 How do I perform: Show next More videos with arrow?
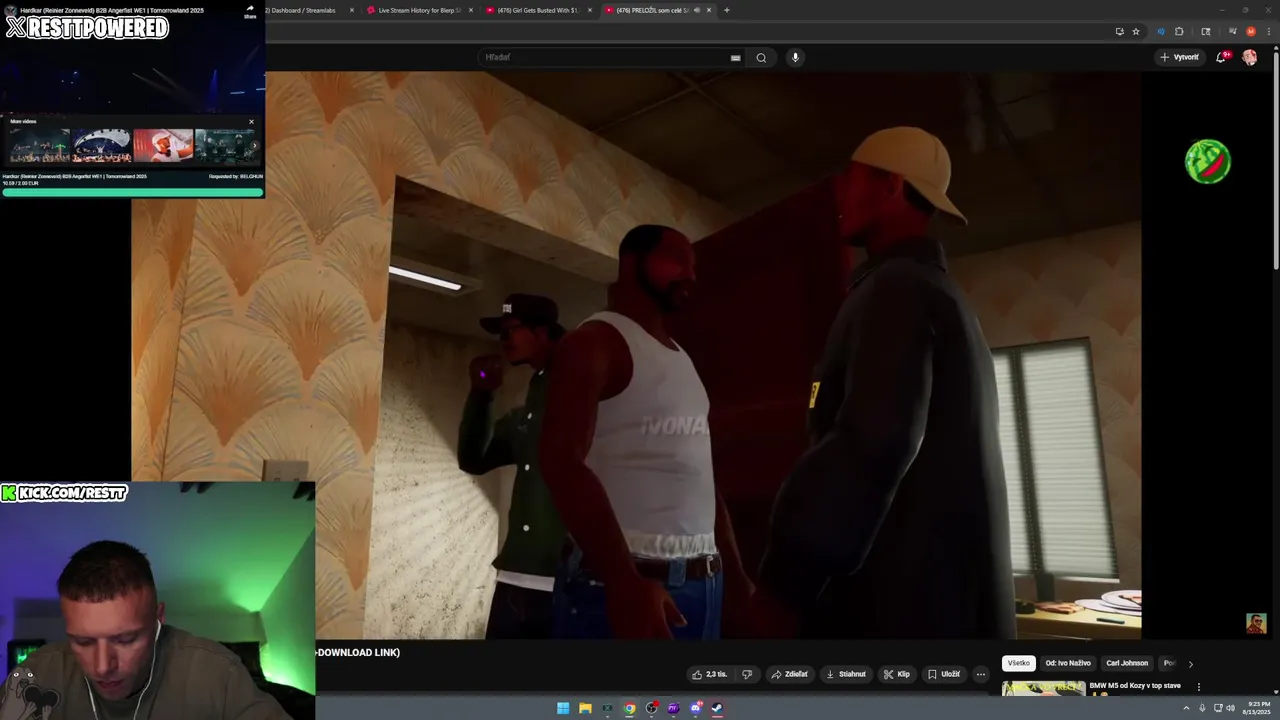(x=255, y=145)
